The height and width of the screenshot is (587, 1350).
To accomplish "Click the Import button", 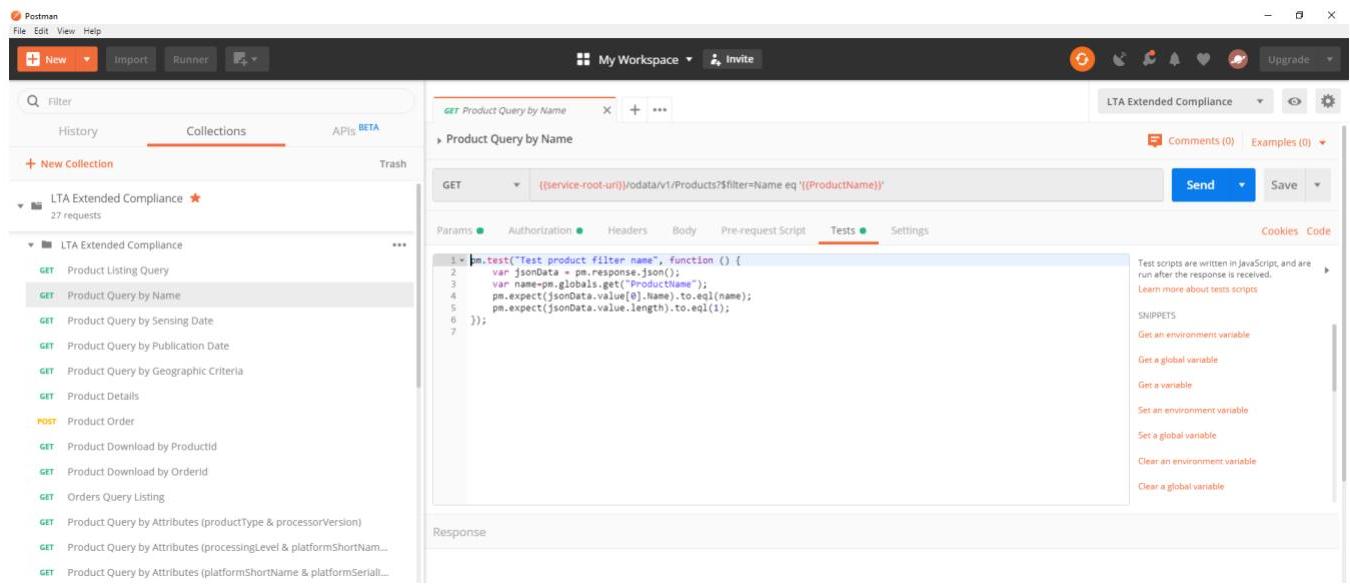I will pos(131,60).
